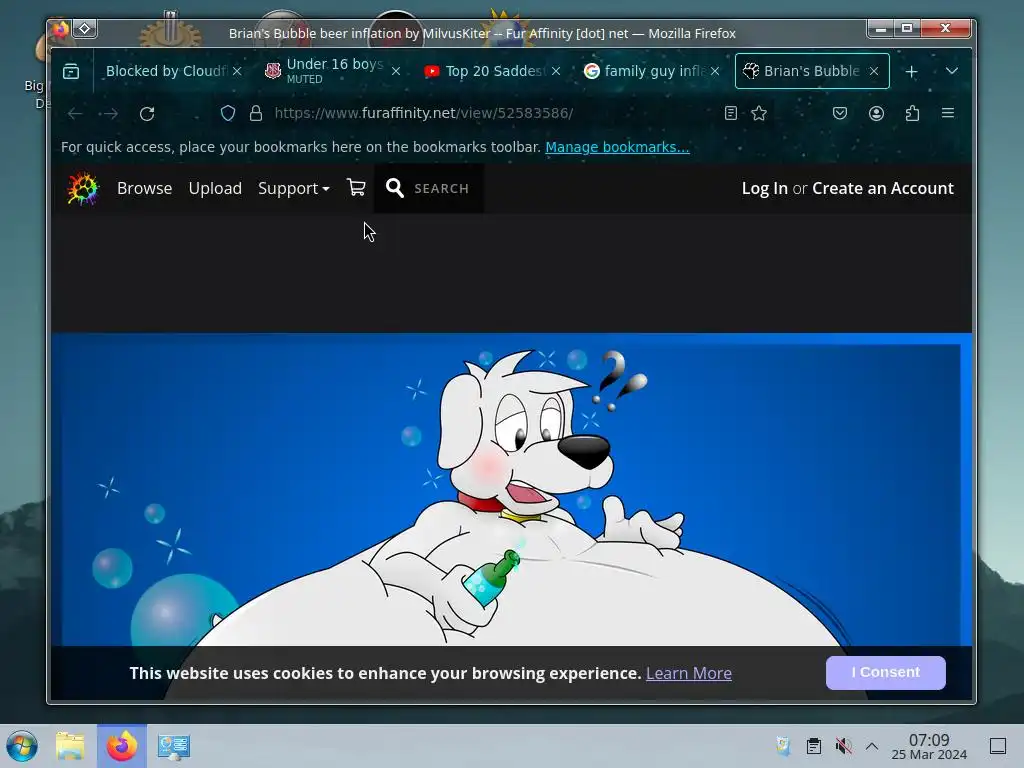Click Create an Account link
The width and height of the screenshot is (1024, 768).
pyautogui.click(x=882, y=189)
